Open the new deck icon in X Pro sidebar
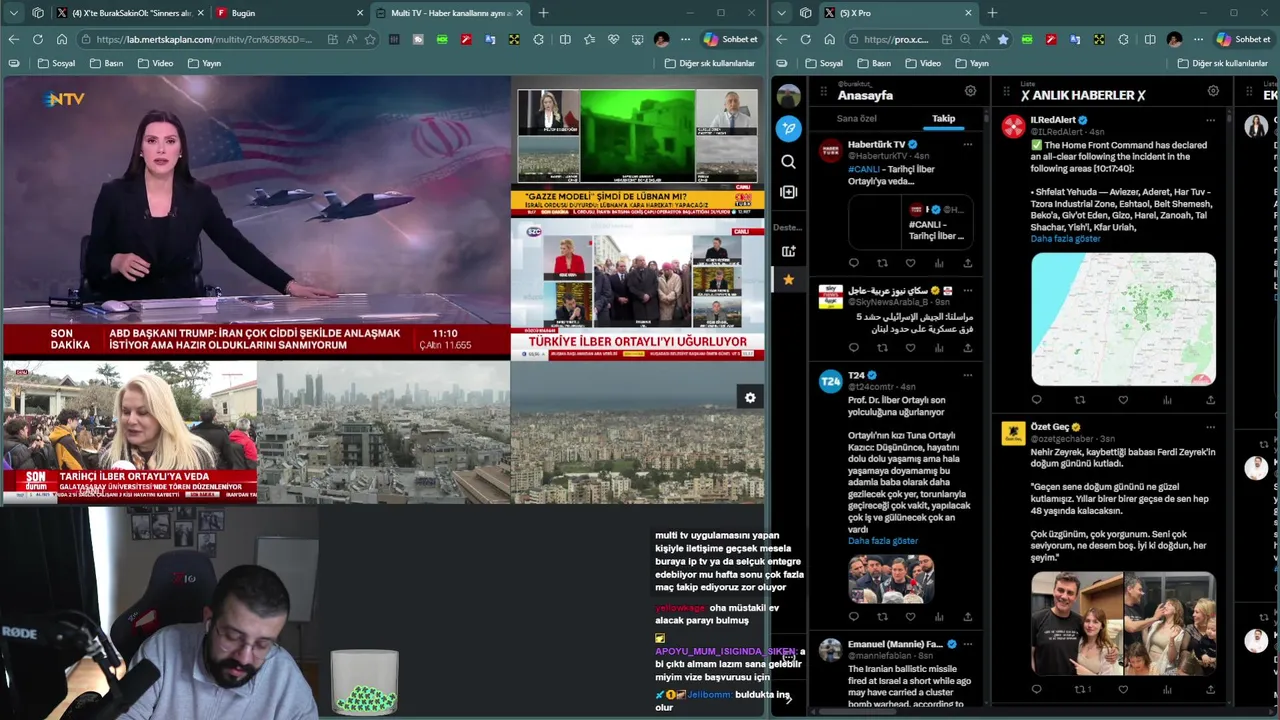Screen dimensions: 1280x720 tap(789, 251)
